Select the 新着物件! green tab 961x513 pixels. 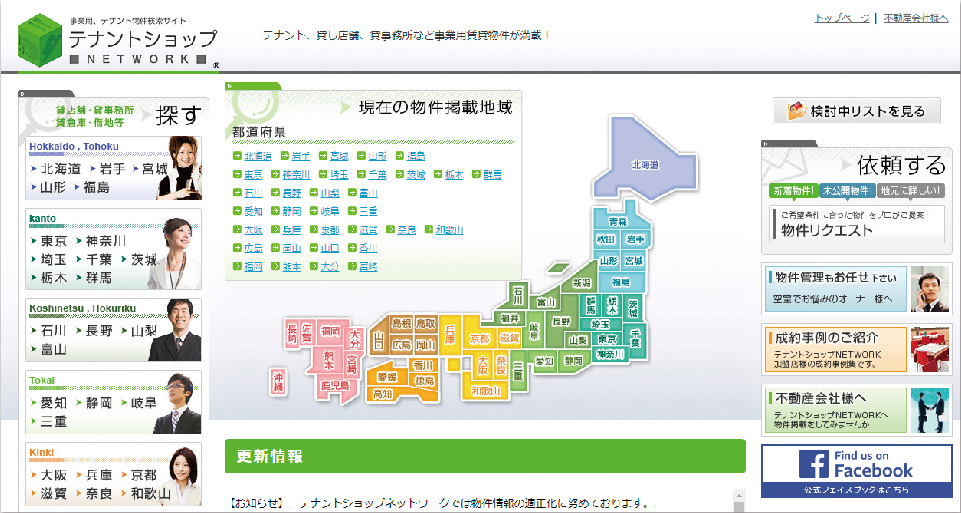coord(793,191)
